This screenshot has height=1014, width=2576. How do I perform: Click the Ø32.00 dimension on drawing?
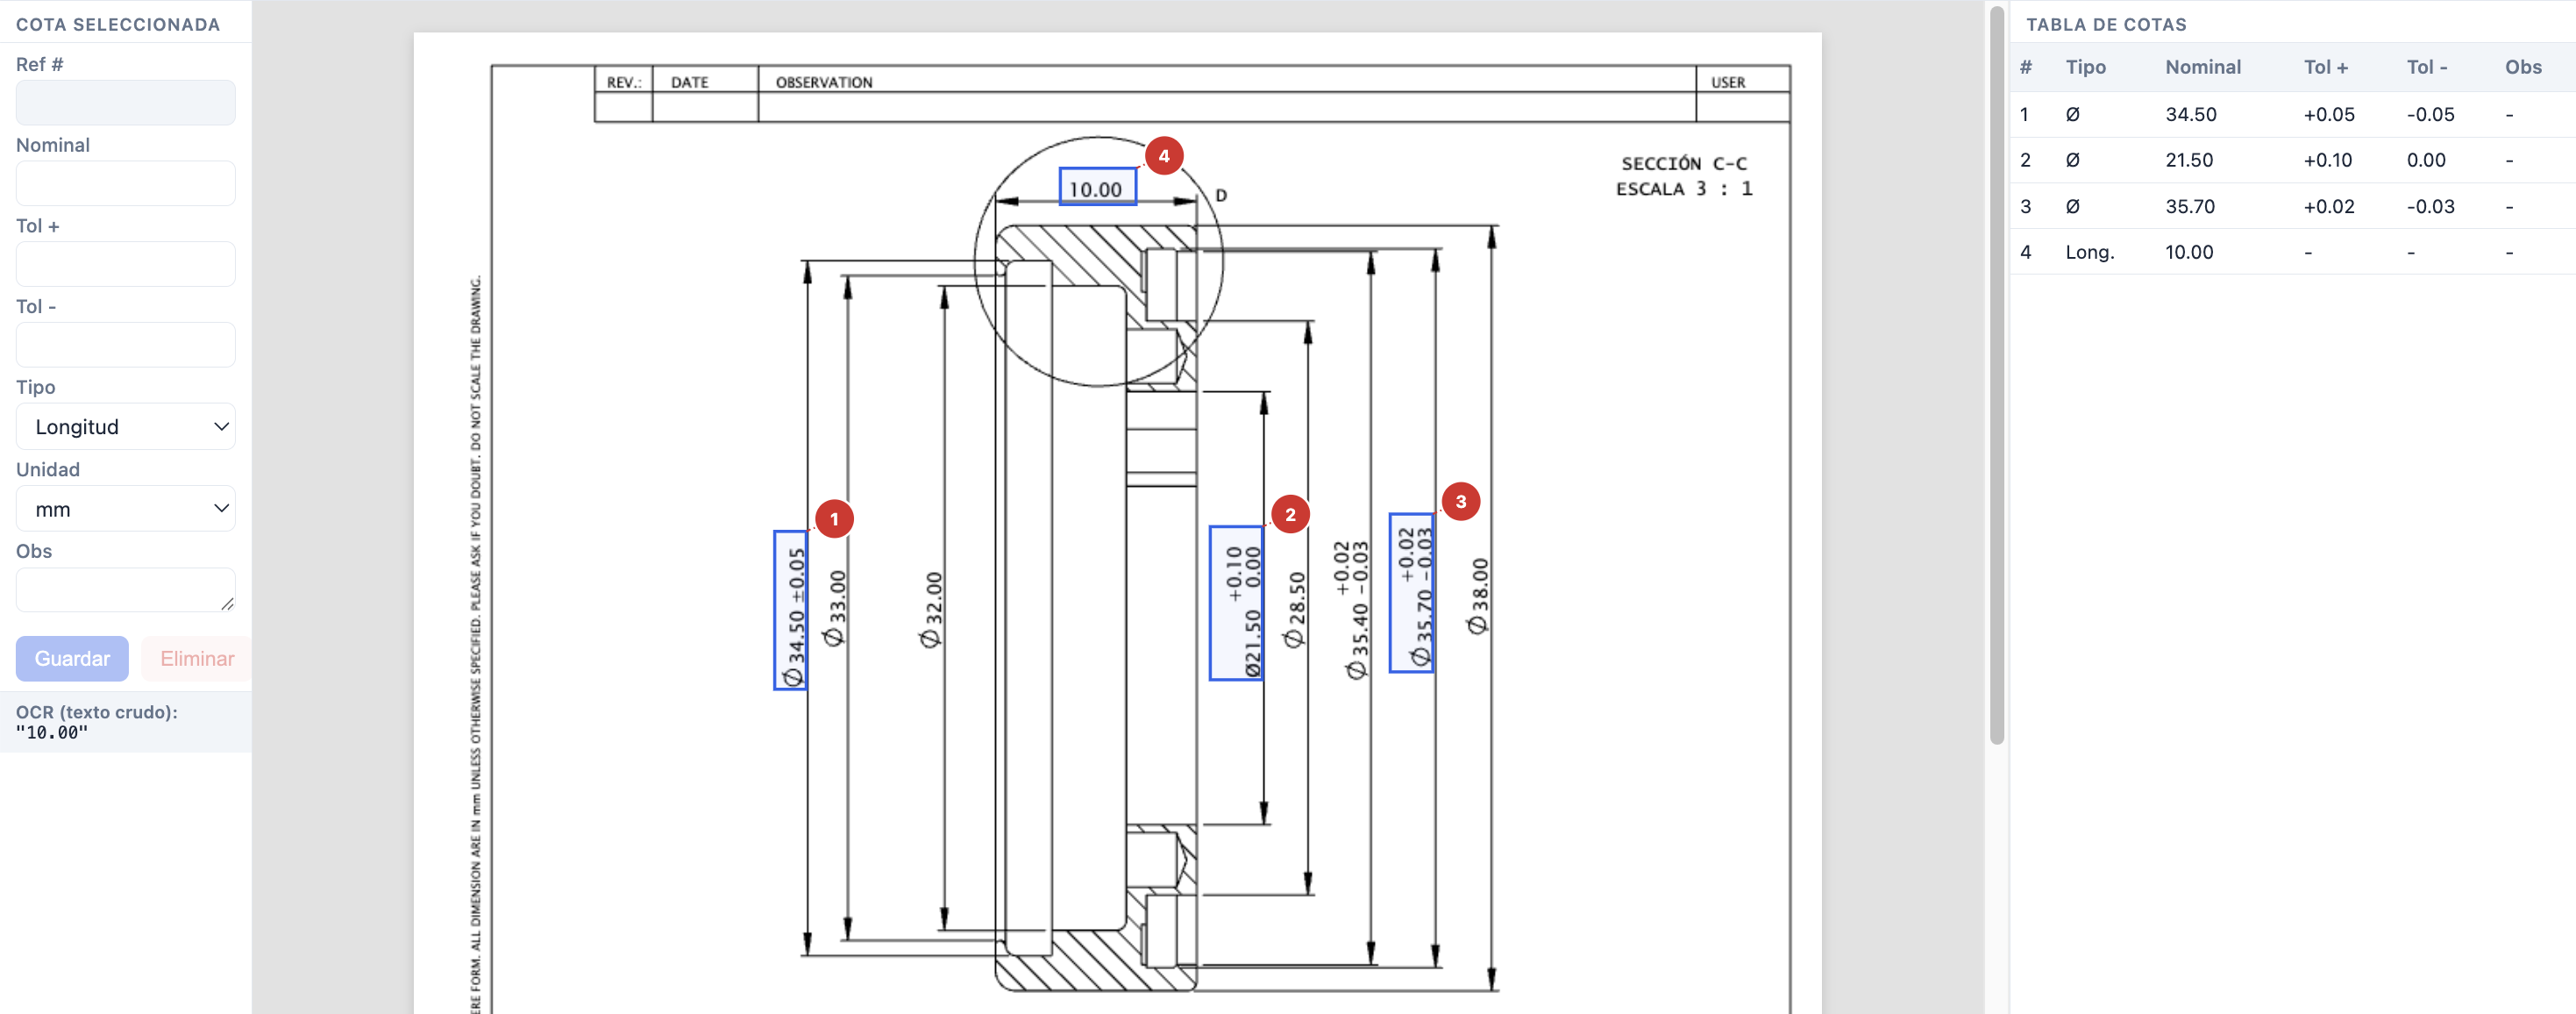pos(931,610)
